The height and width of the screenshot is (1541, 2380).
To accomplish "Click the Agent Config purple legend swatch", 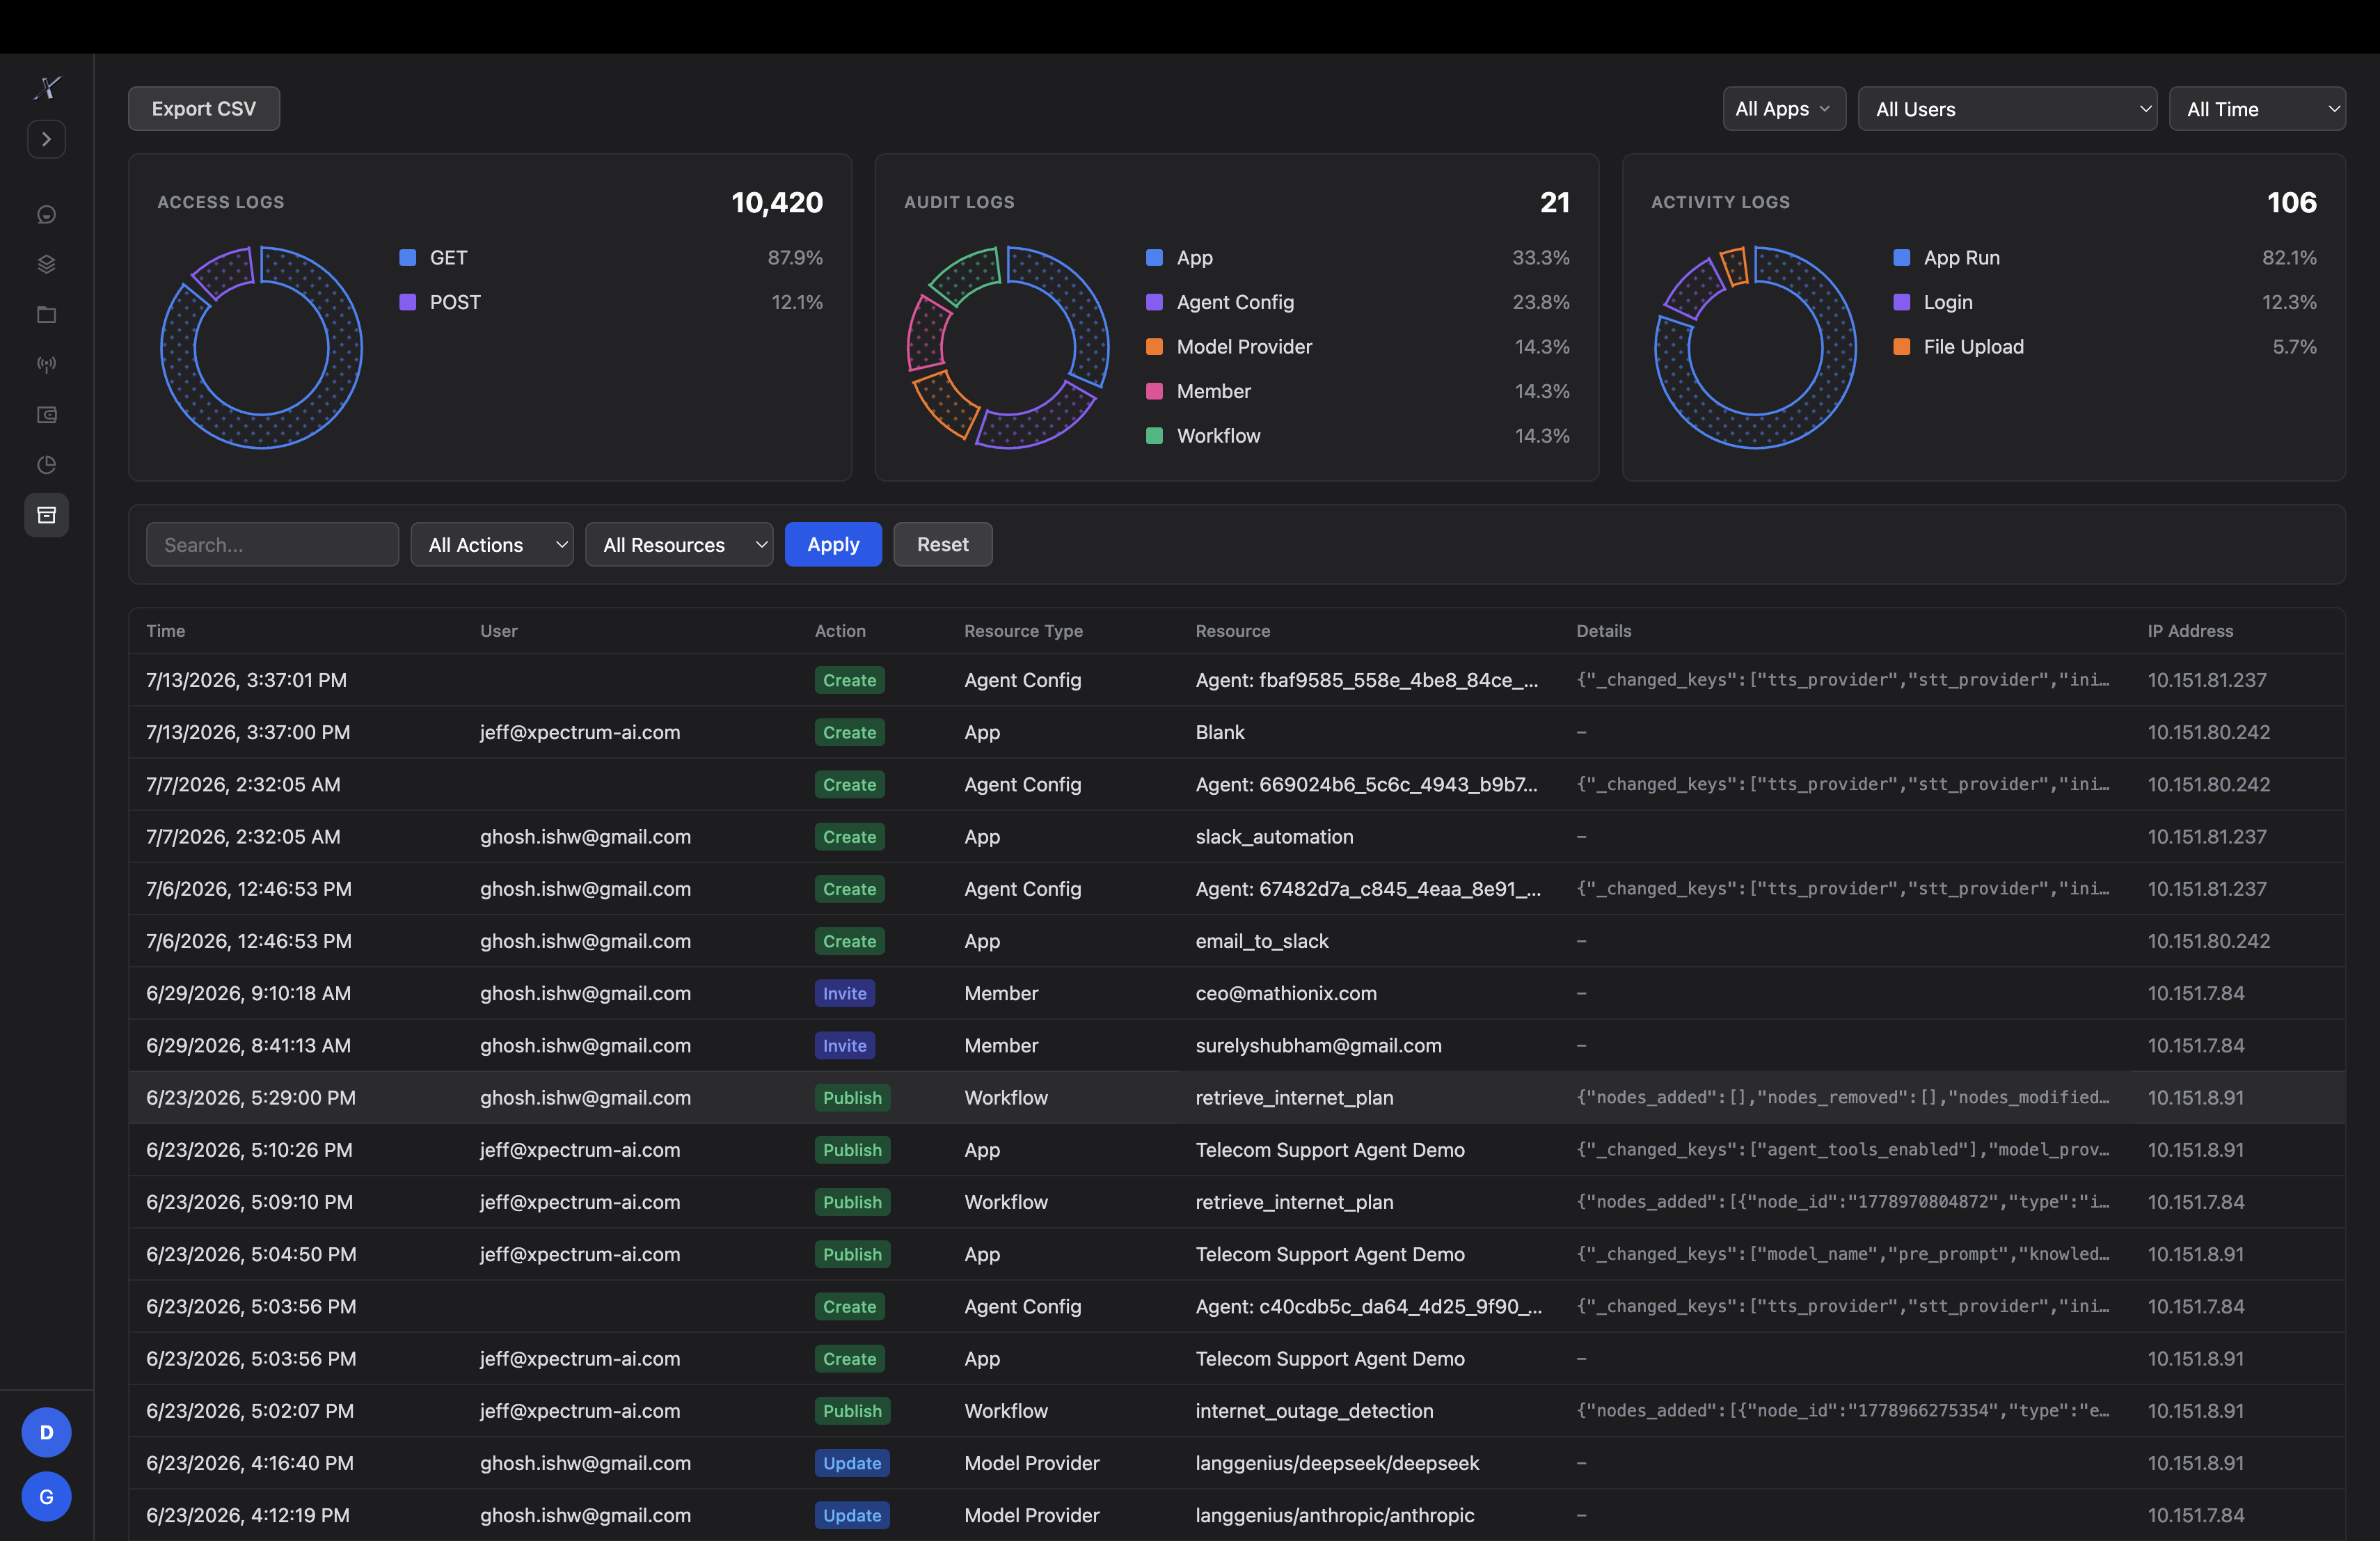I will [1154, 302].
